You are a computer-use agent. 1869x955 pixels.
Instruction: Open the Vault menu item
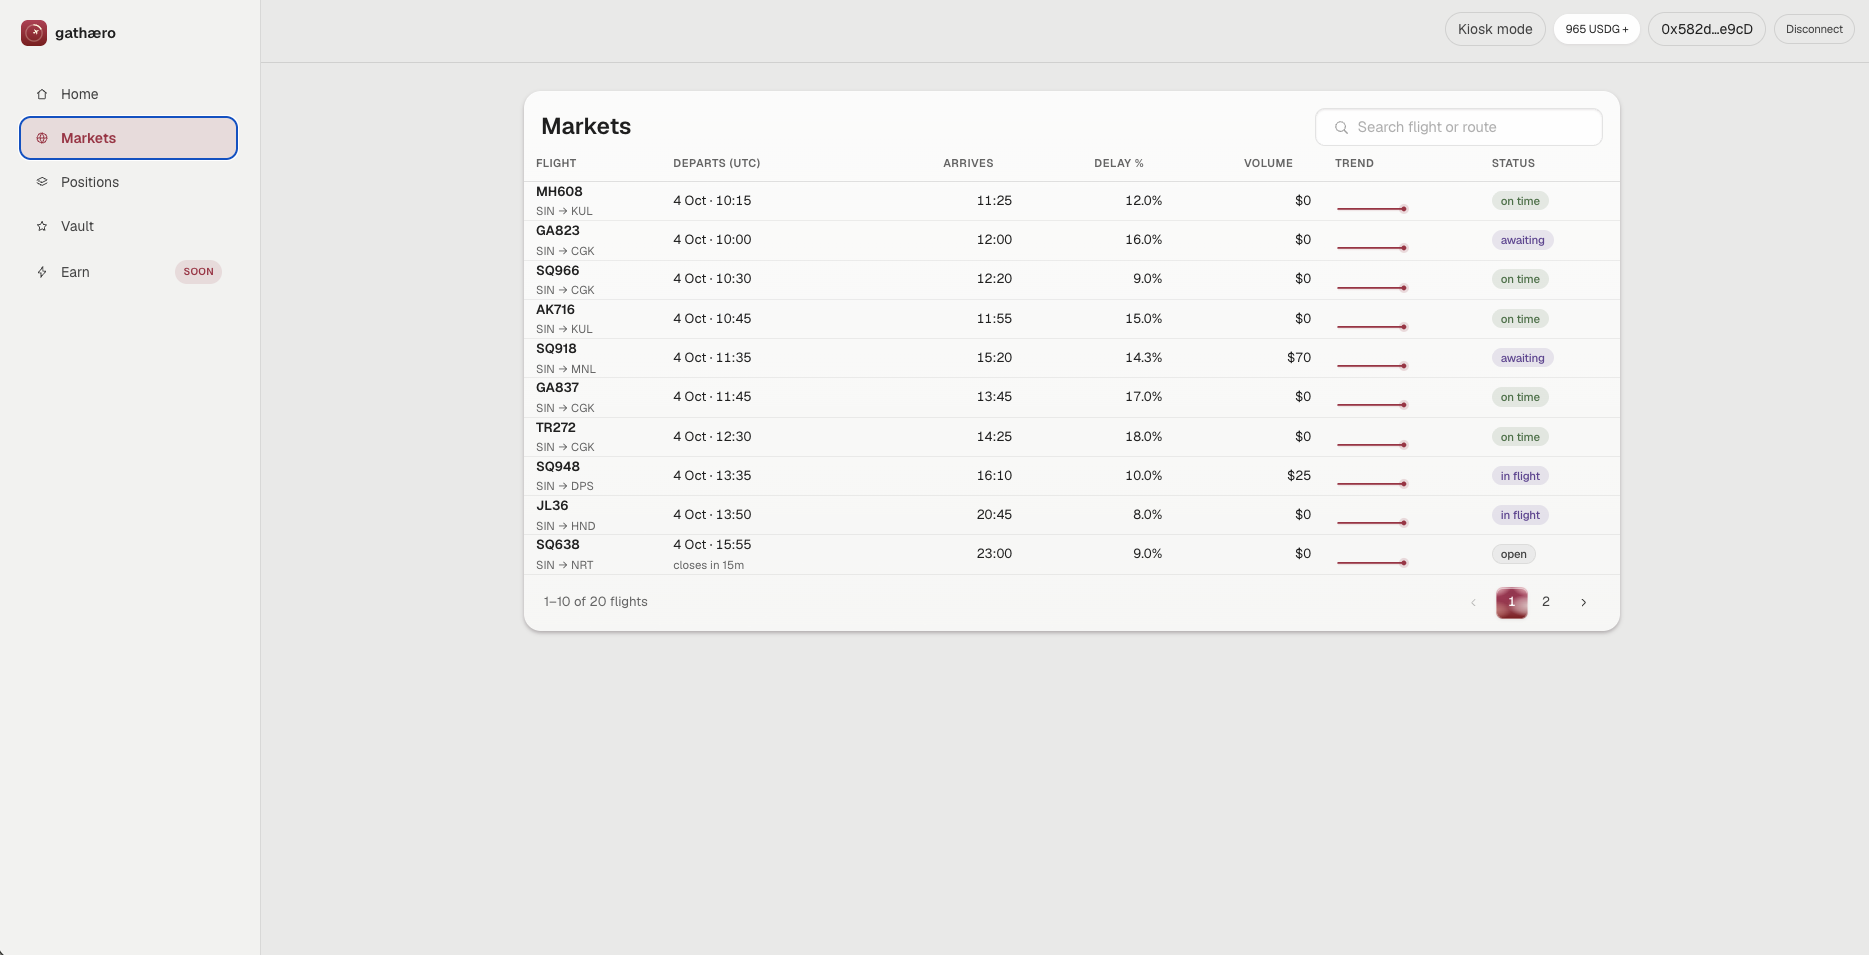tap(128, 226)
